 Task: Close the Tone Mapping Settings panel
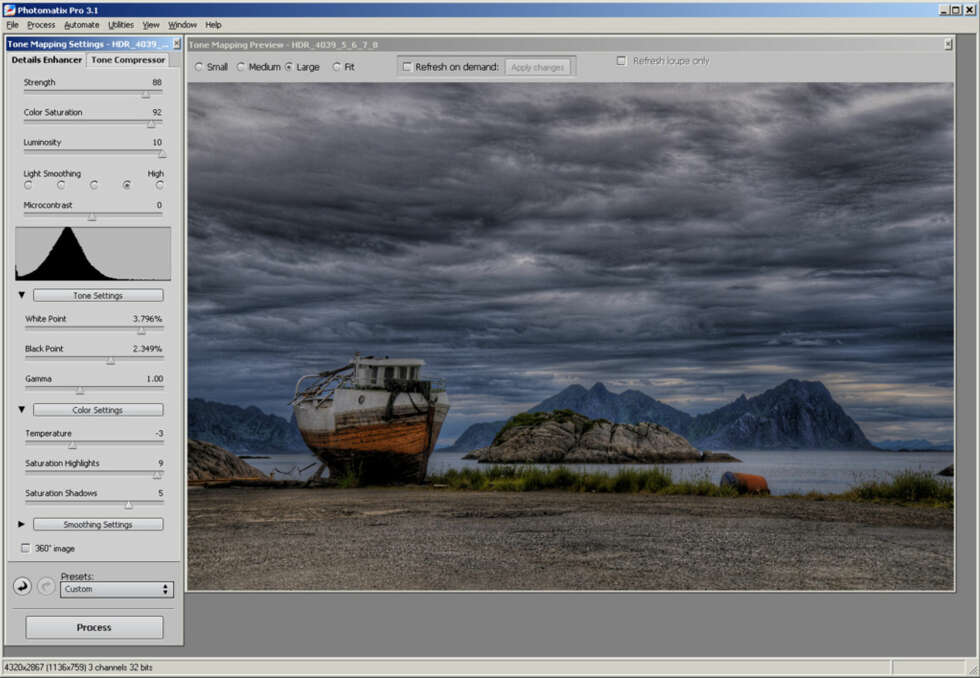click(176, 44)
